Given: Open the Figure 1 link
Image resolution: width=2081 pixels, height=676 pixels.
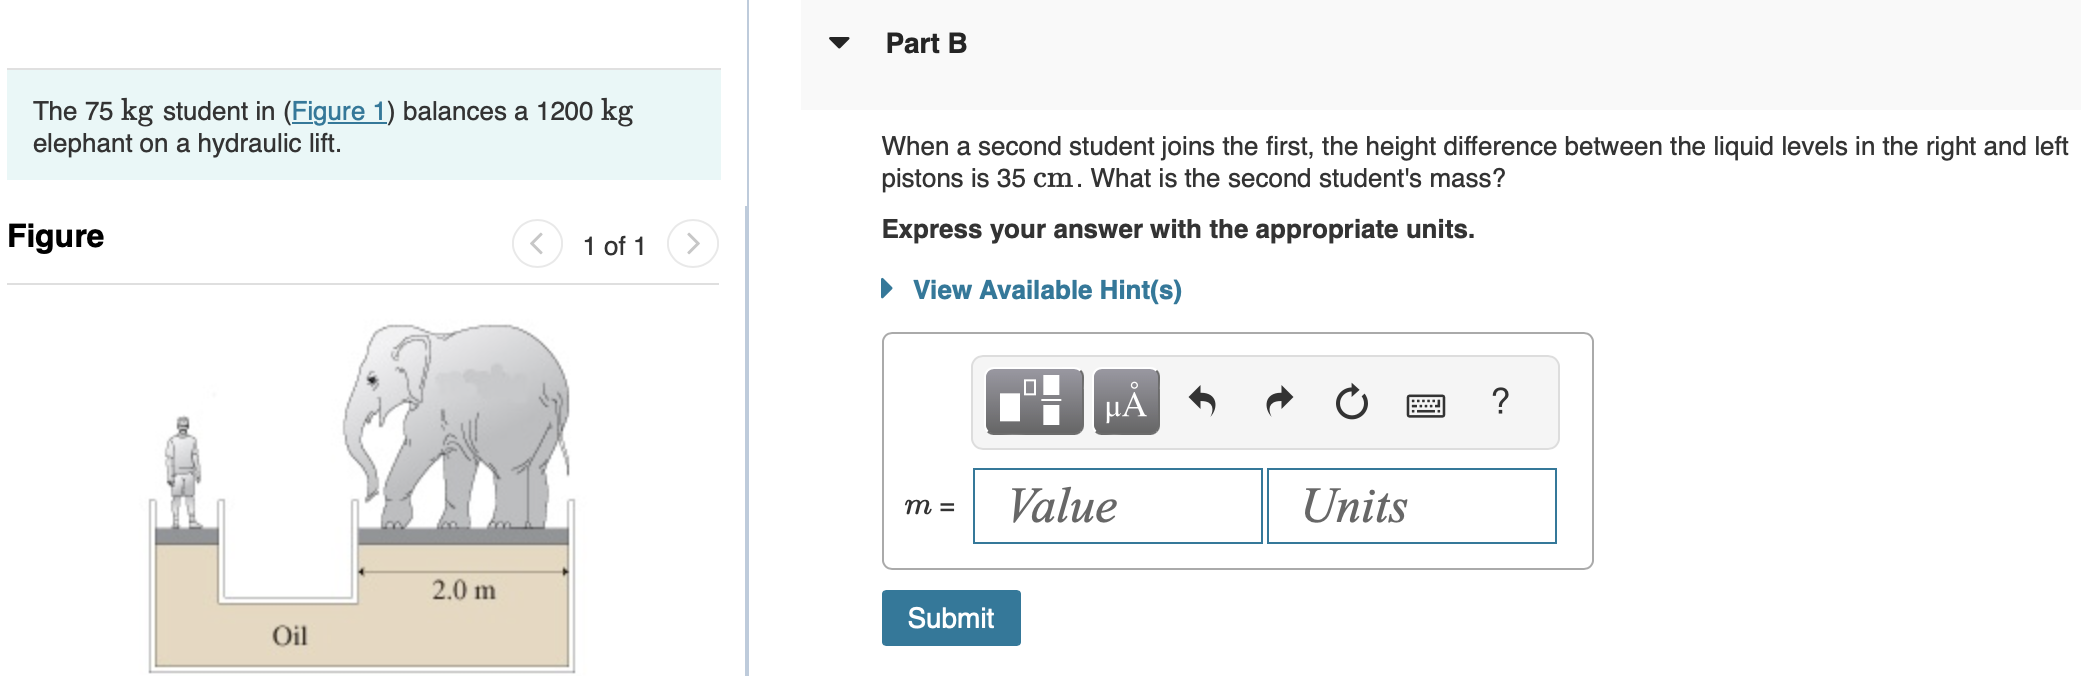Looking at the screenshot, I should [339, 111].
